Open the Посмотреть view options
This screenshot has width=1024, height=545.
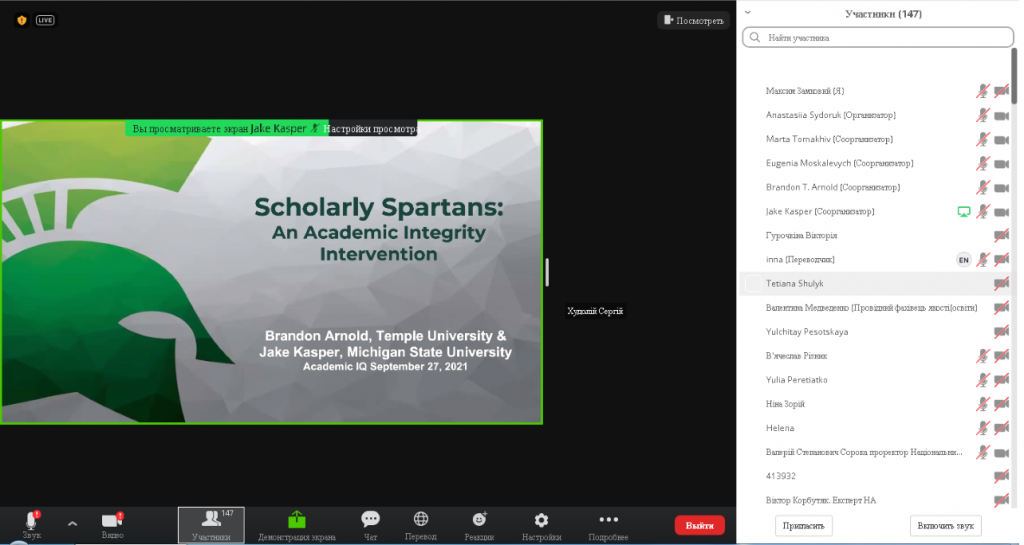pos(694,20)
